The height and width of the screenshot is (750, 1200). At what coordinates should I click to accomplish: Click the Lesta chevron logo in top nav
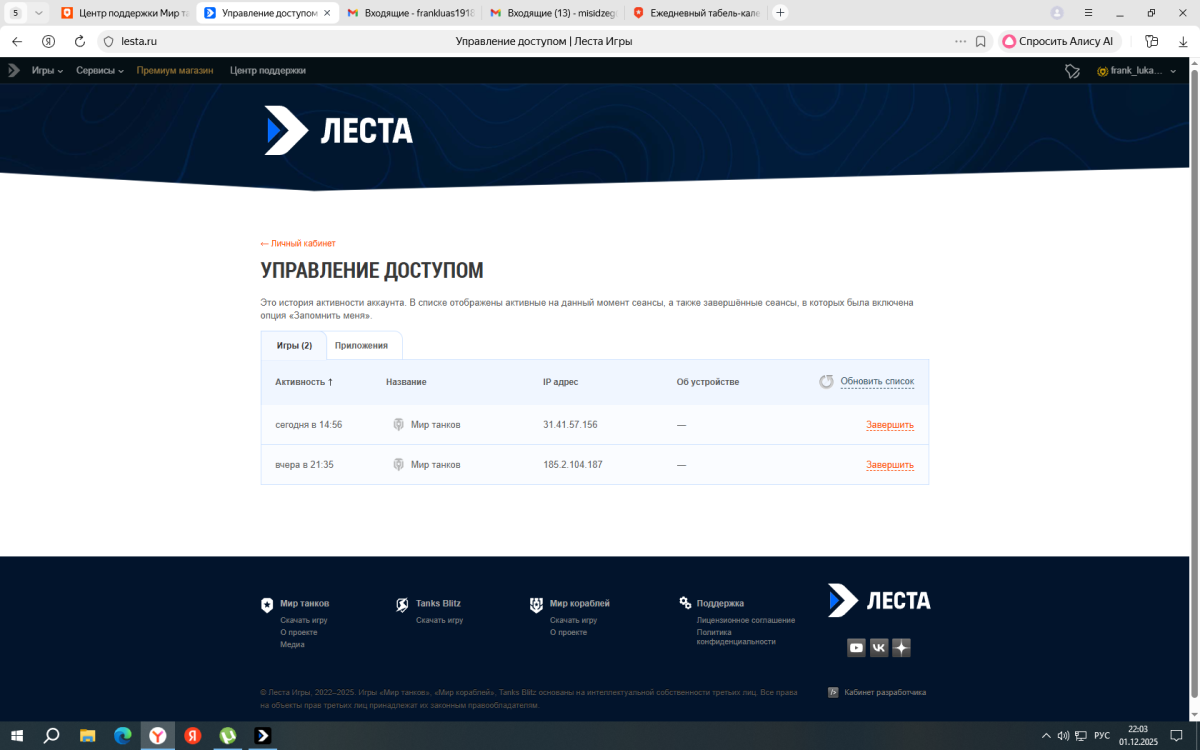[x=14, y=71]
